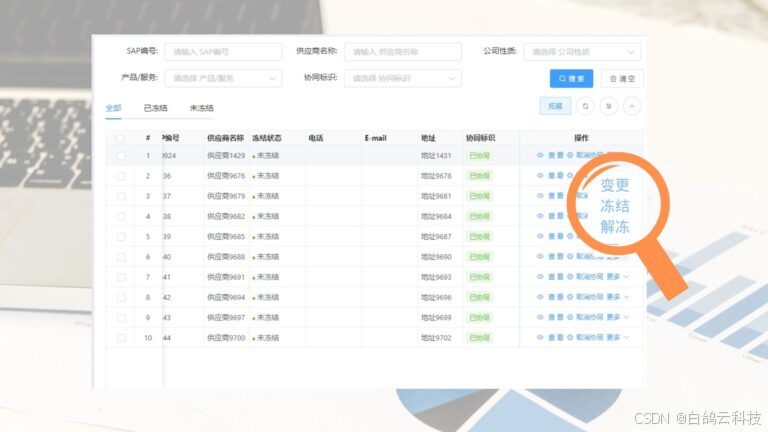Open 查看 for the 供应商9682 row
The height and width of the screenshot is (432, 768).
(x=555, y=216)
